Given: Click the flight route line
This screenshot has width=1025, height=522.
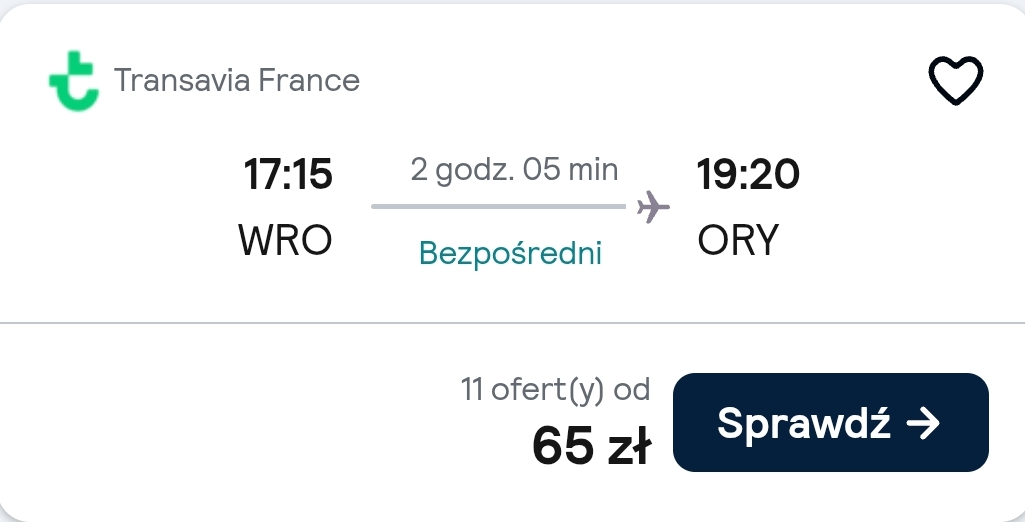Looking at the screenshot, I should [498, 206].
